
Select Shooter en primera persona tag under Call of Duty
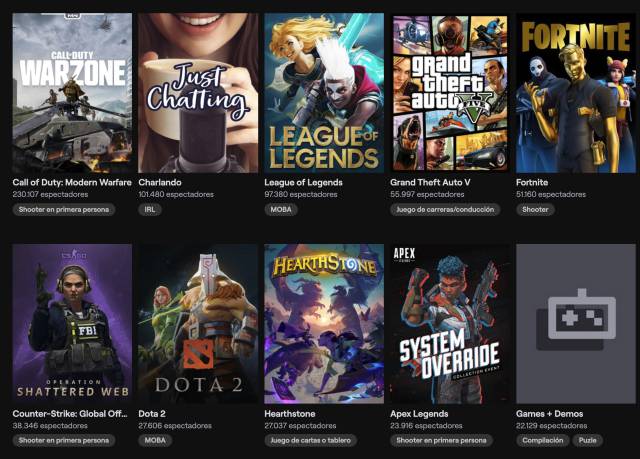click(64, 209)
